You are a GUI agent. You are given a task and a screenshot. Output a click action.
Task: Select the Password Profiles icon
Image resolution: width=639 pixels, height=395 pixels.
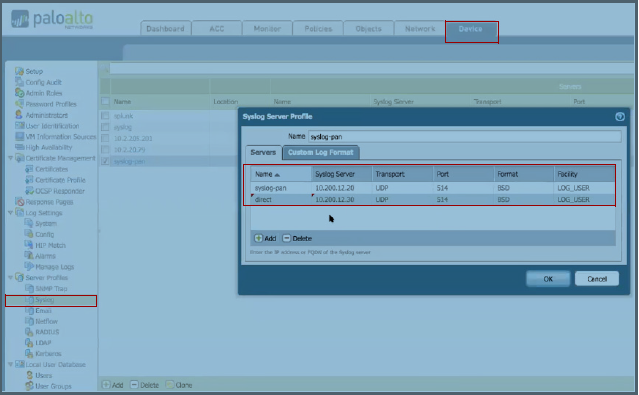[19, 104]
